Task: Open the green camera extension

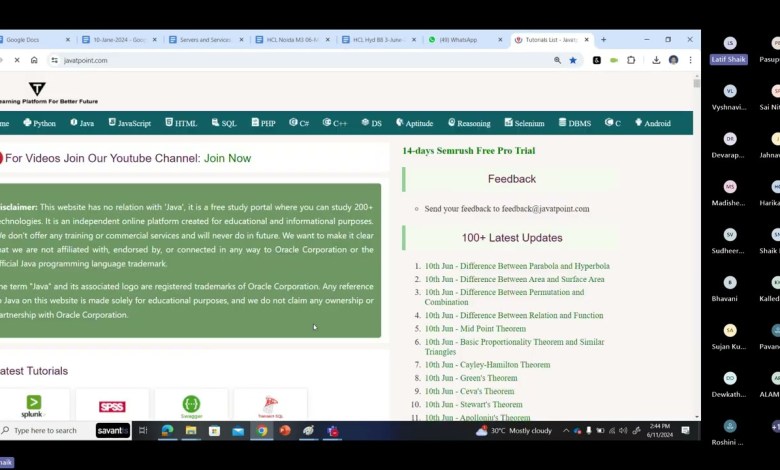Action: click(x=614, y=60)
